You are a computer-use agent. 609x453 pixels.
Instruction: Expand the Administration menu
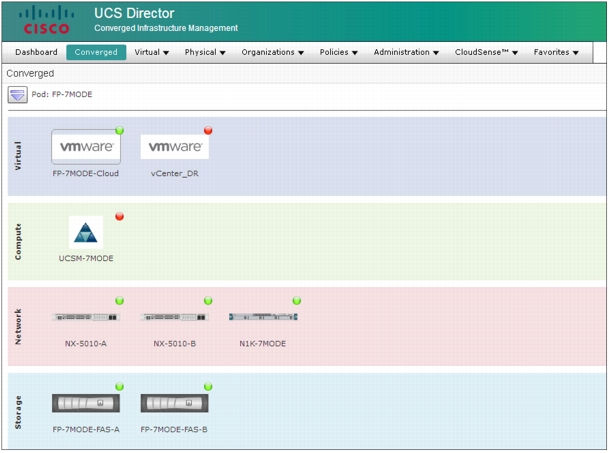pyautogui.click(x=406, y=52)
